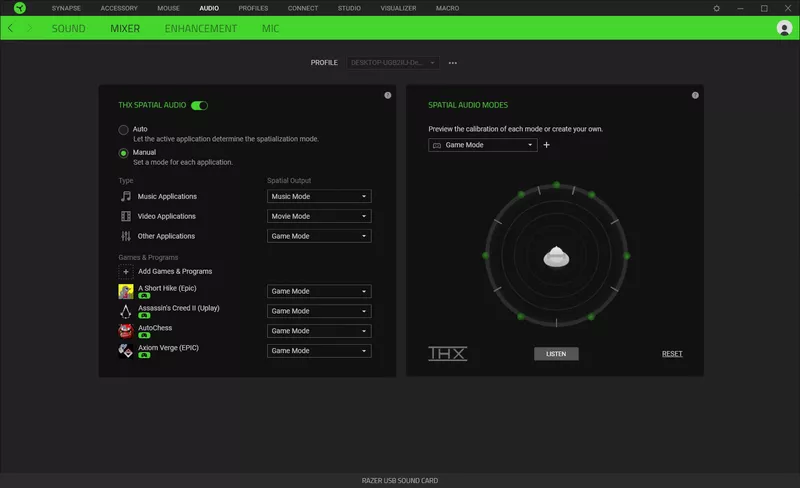Screen dimensions: 800x488
Task: Open the Connect tab
Action: [x=303, y=8]
